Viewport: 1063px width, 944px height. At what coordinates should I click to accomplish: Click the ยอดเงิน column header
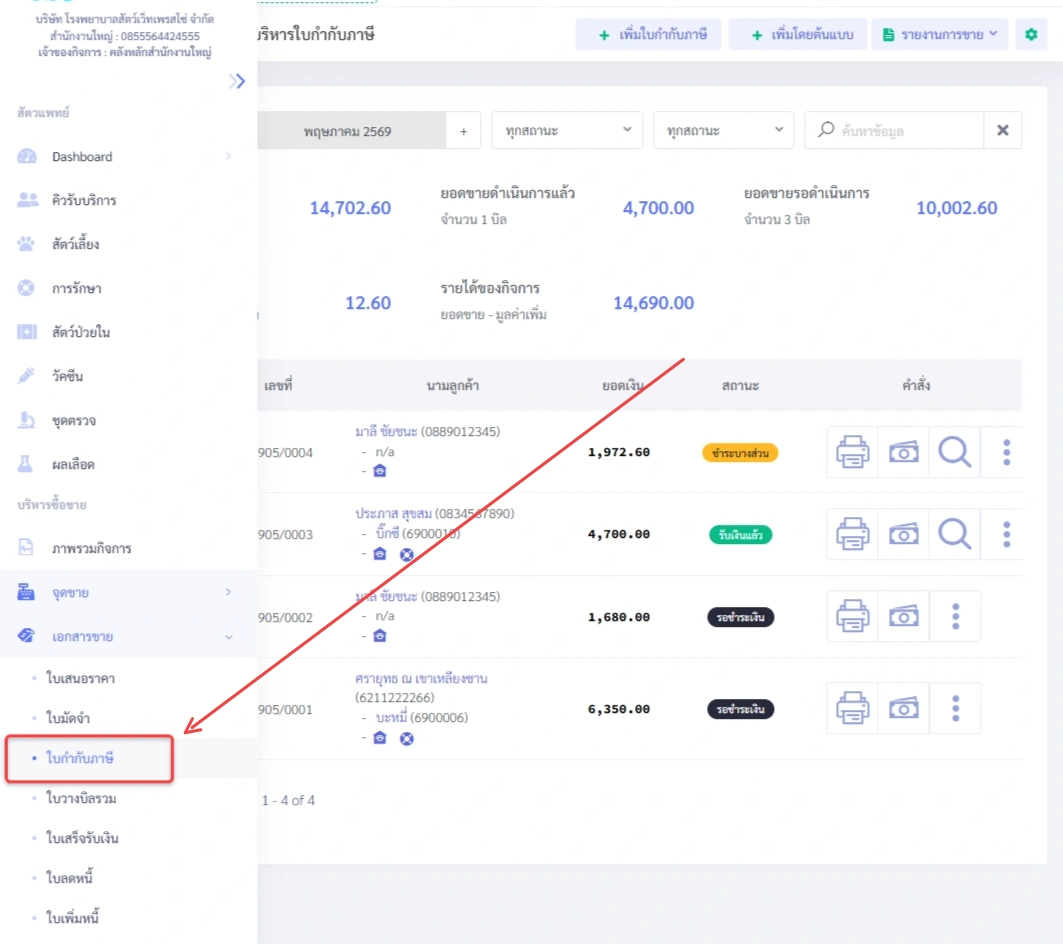pyautogui.click(x=623, y=386)
